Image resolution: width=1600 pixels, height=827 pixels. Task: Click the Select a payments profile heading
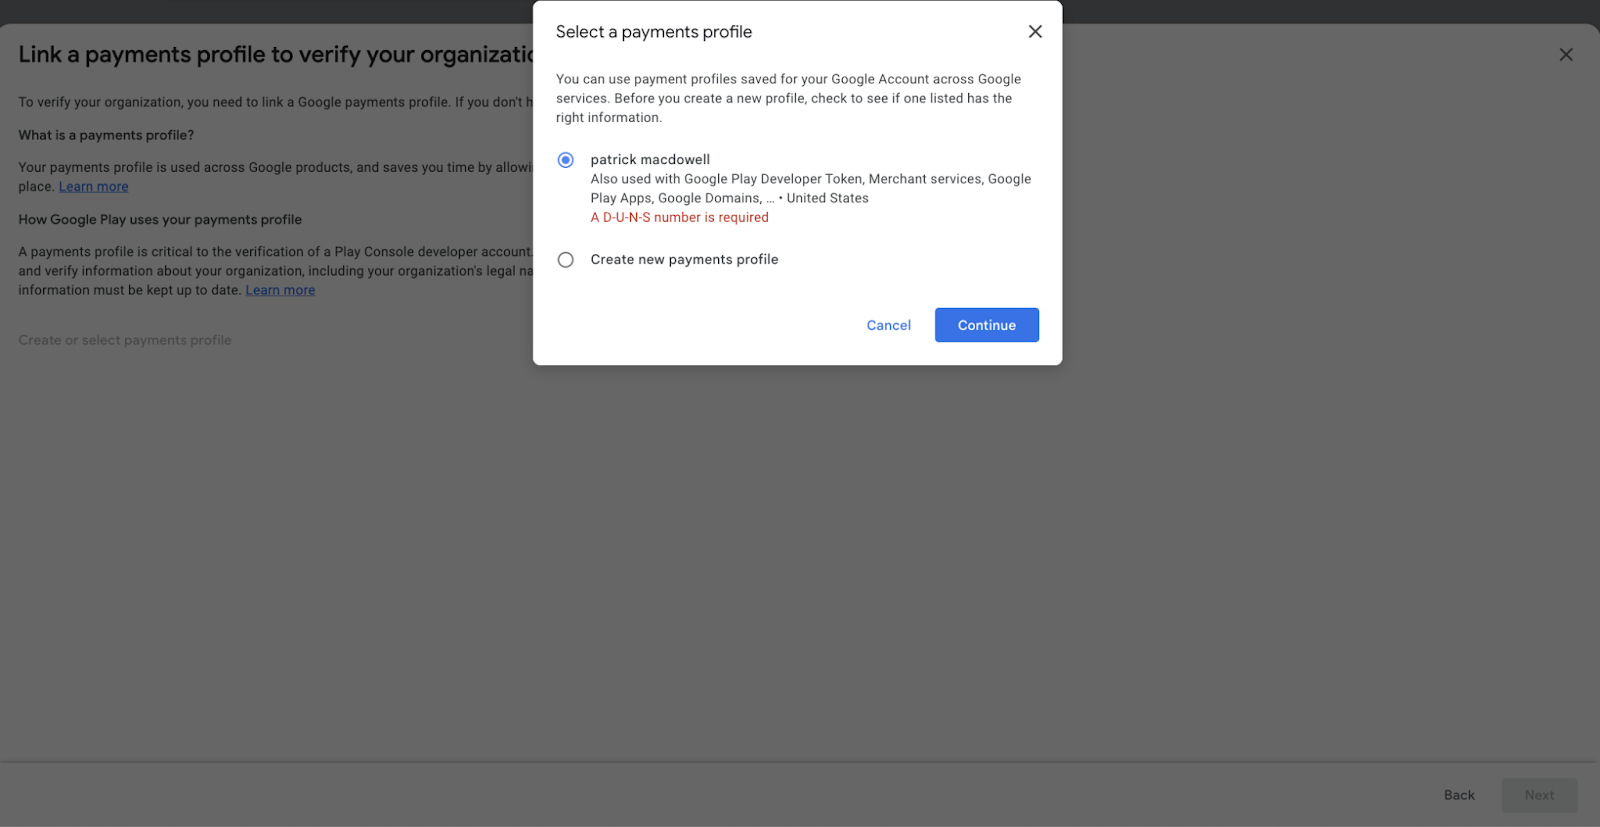[654, 32]
